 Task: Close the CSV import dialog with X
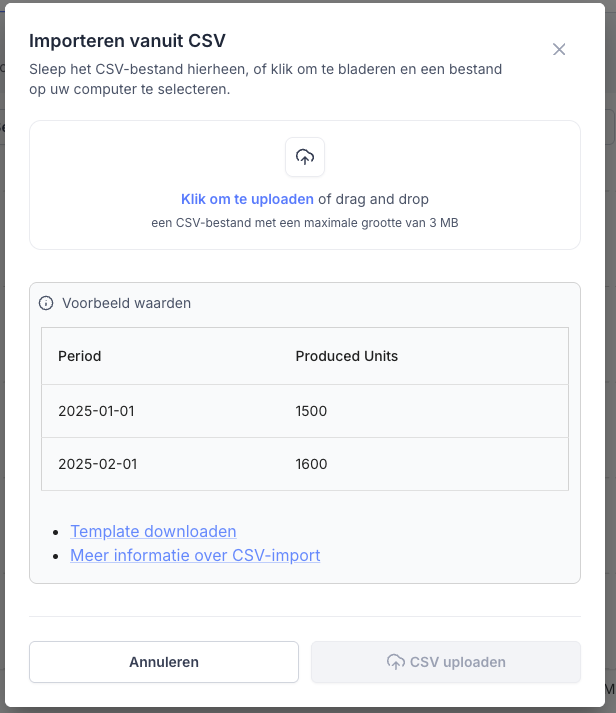559,50
